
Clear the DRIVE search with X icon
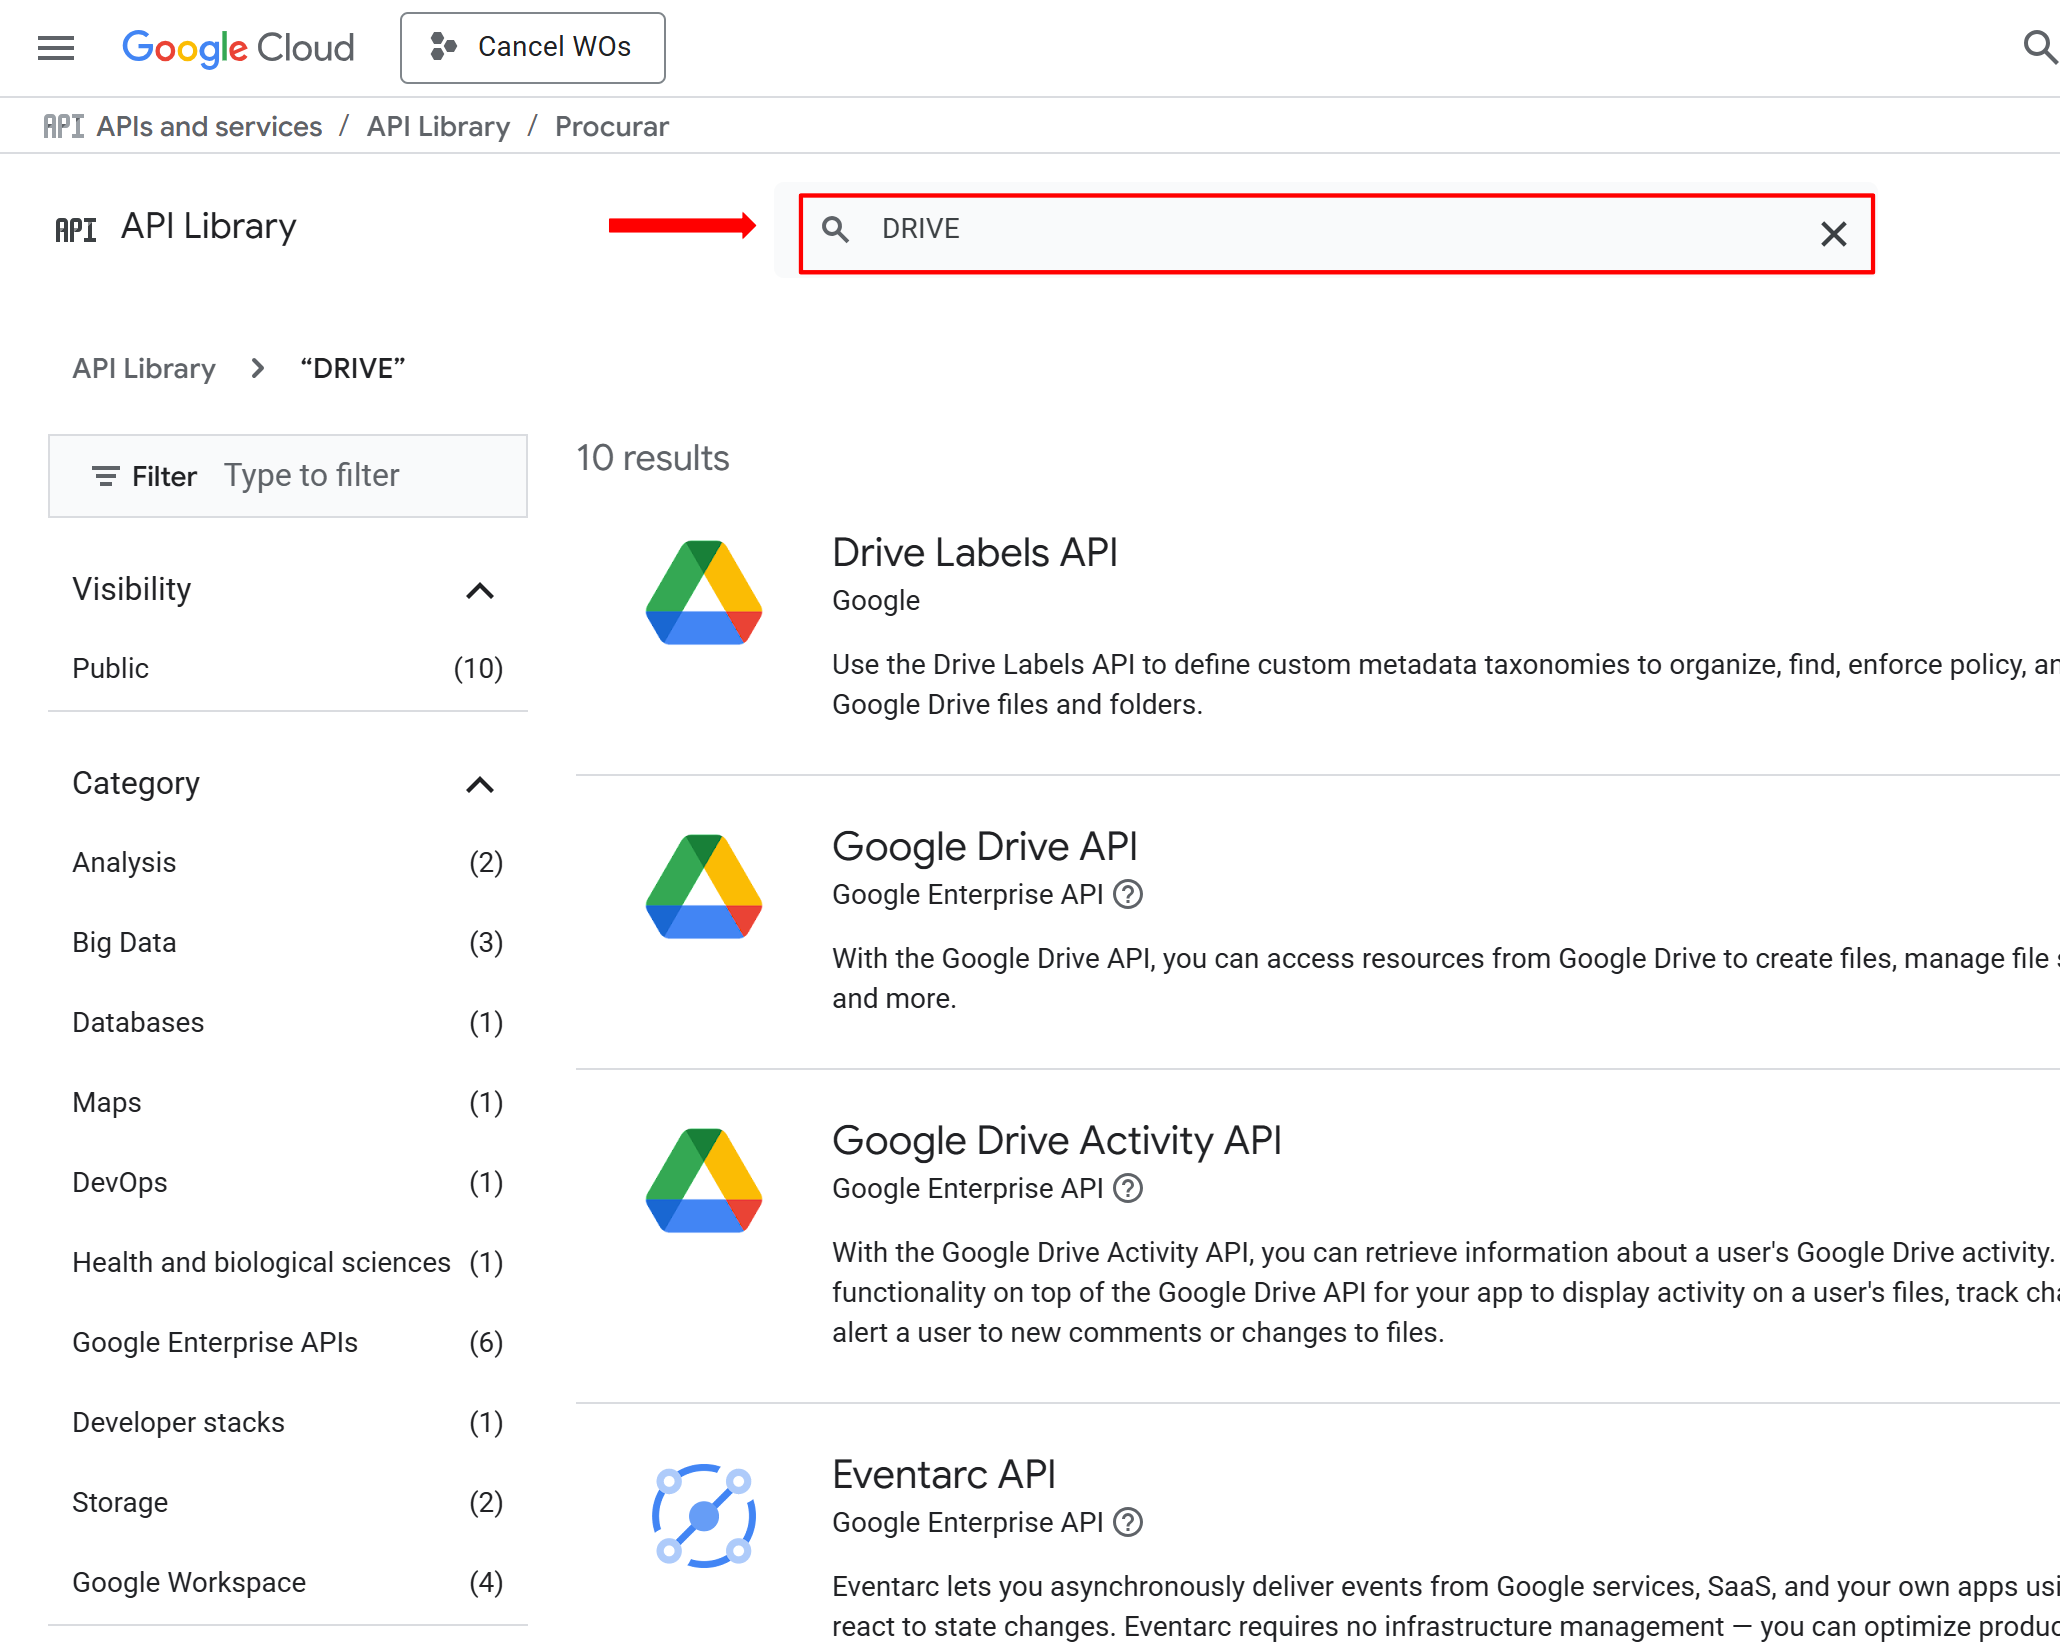(1833, 234)
